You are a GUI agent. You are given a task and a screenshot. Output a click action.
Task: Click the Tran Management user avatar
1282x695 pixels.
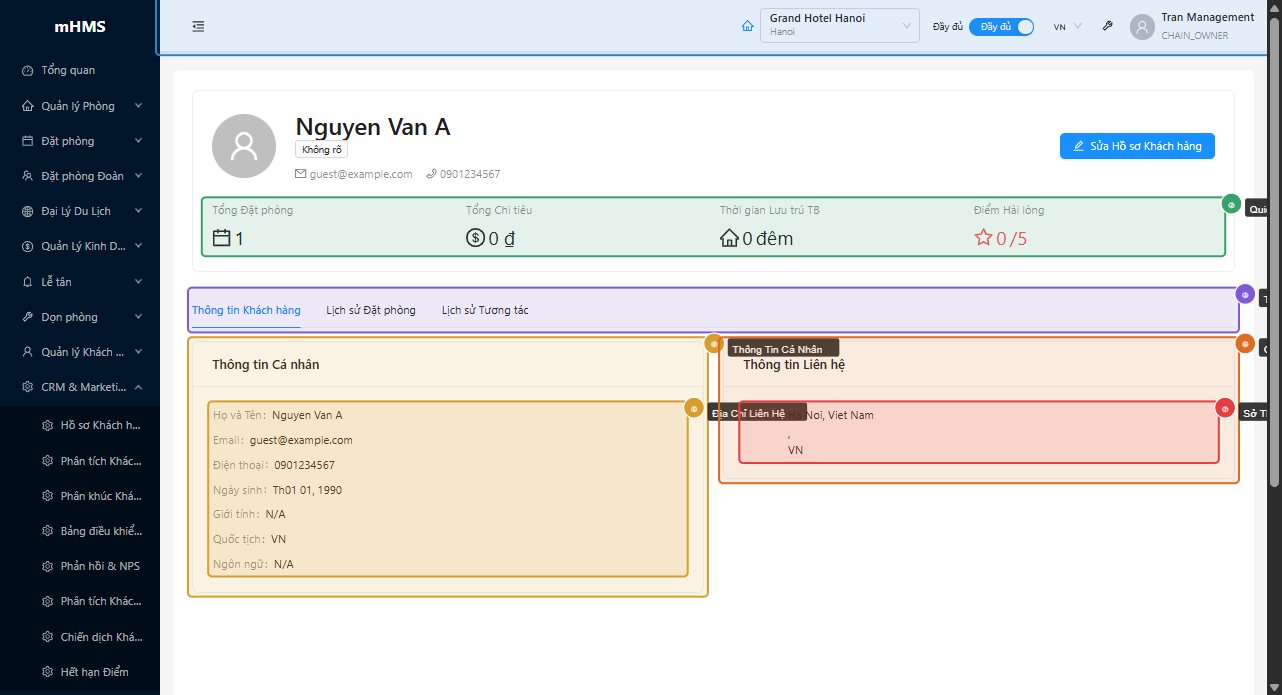click(1142, 27)
